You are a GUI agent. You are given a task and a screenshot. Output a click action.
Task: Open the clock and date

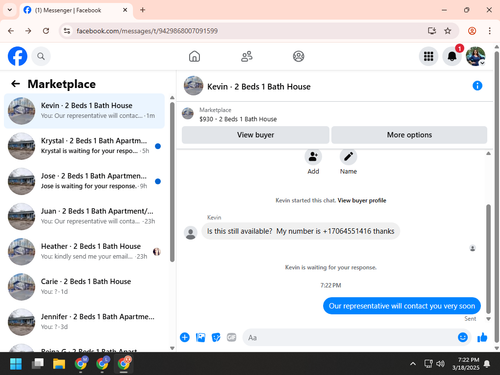coord(465,364)
